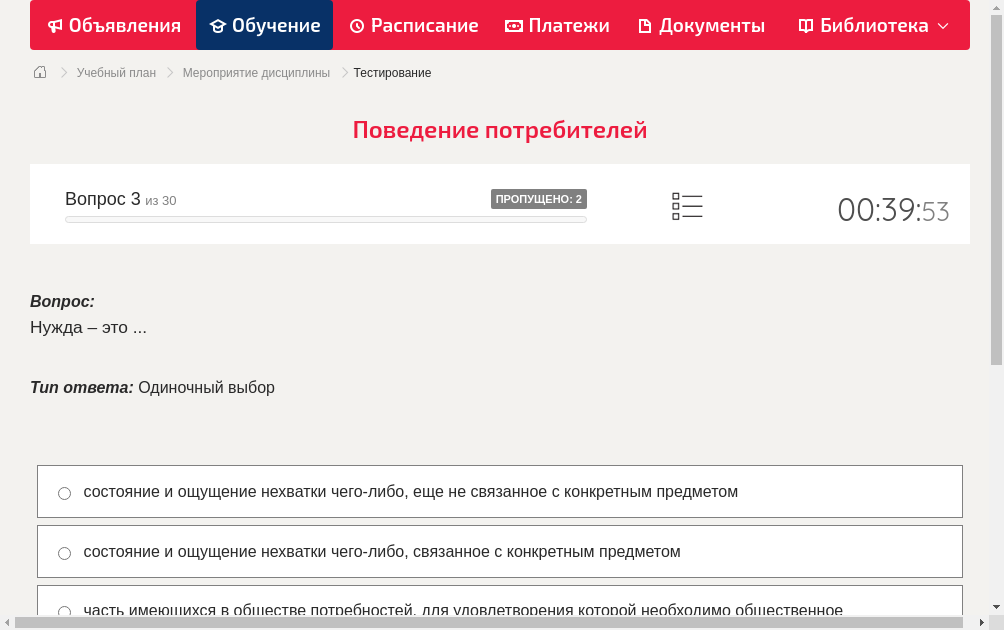Click the banknote icon beside Платежи
The width and height of the screenshot is (1004, 630).
pyautogui.click(x=514, y=26)
